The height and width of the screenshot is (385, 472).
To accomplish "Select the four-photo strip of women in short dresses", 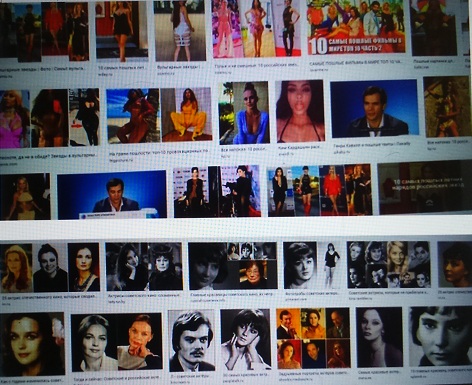I will (x=320, y=190).
